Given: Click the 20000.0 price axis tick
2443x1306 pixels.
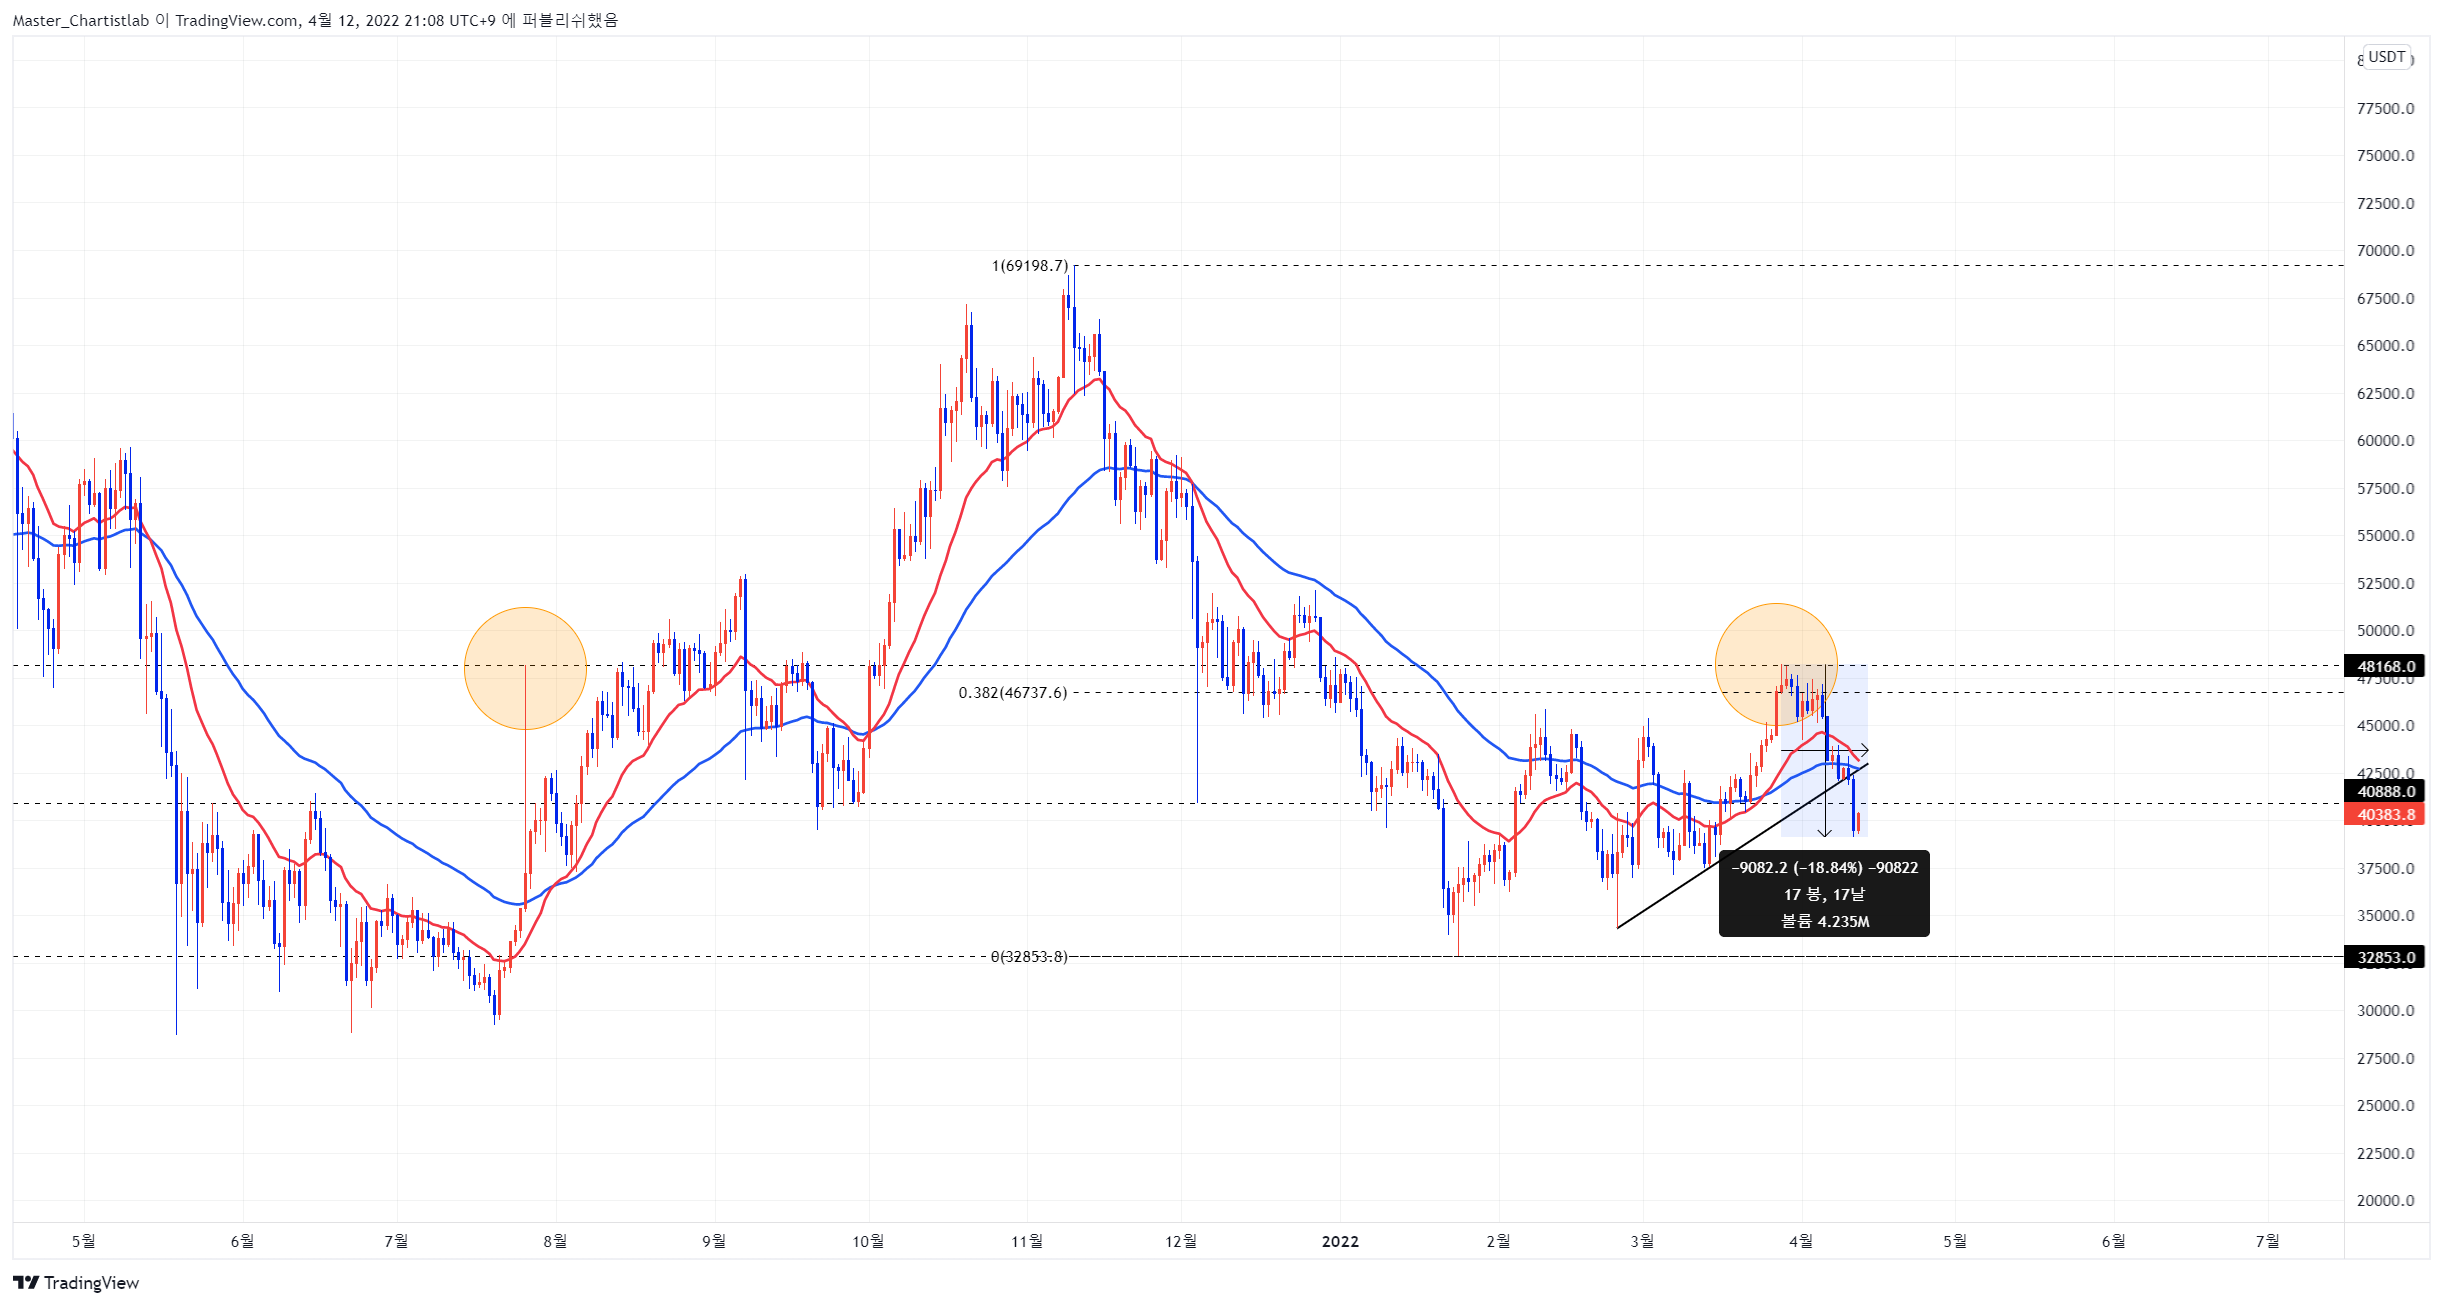Looking at the screenshot, I should click(2385, 1200).
